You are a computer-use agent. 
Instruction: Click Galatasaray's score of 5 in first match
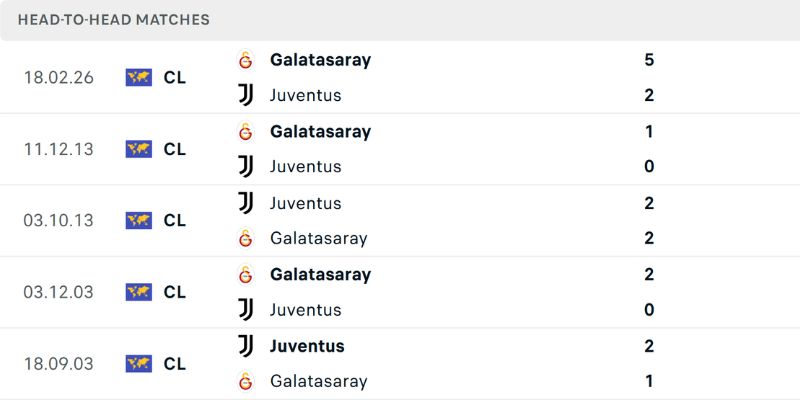[x=649, y=60]
